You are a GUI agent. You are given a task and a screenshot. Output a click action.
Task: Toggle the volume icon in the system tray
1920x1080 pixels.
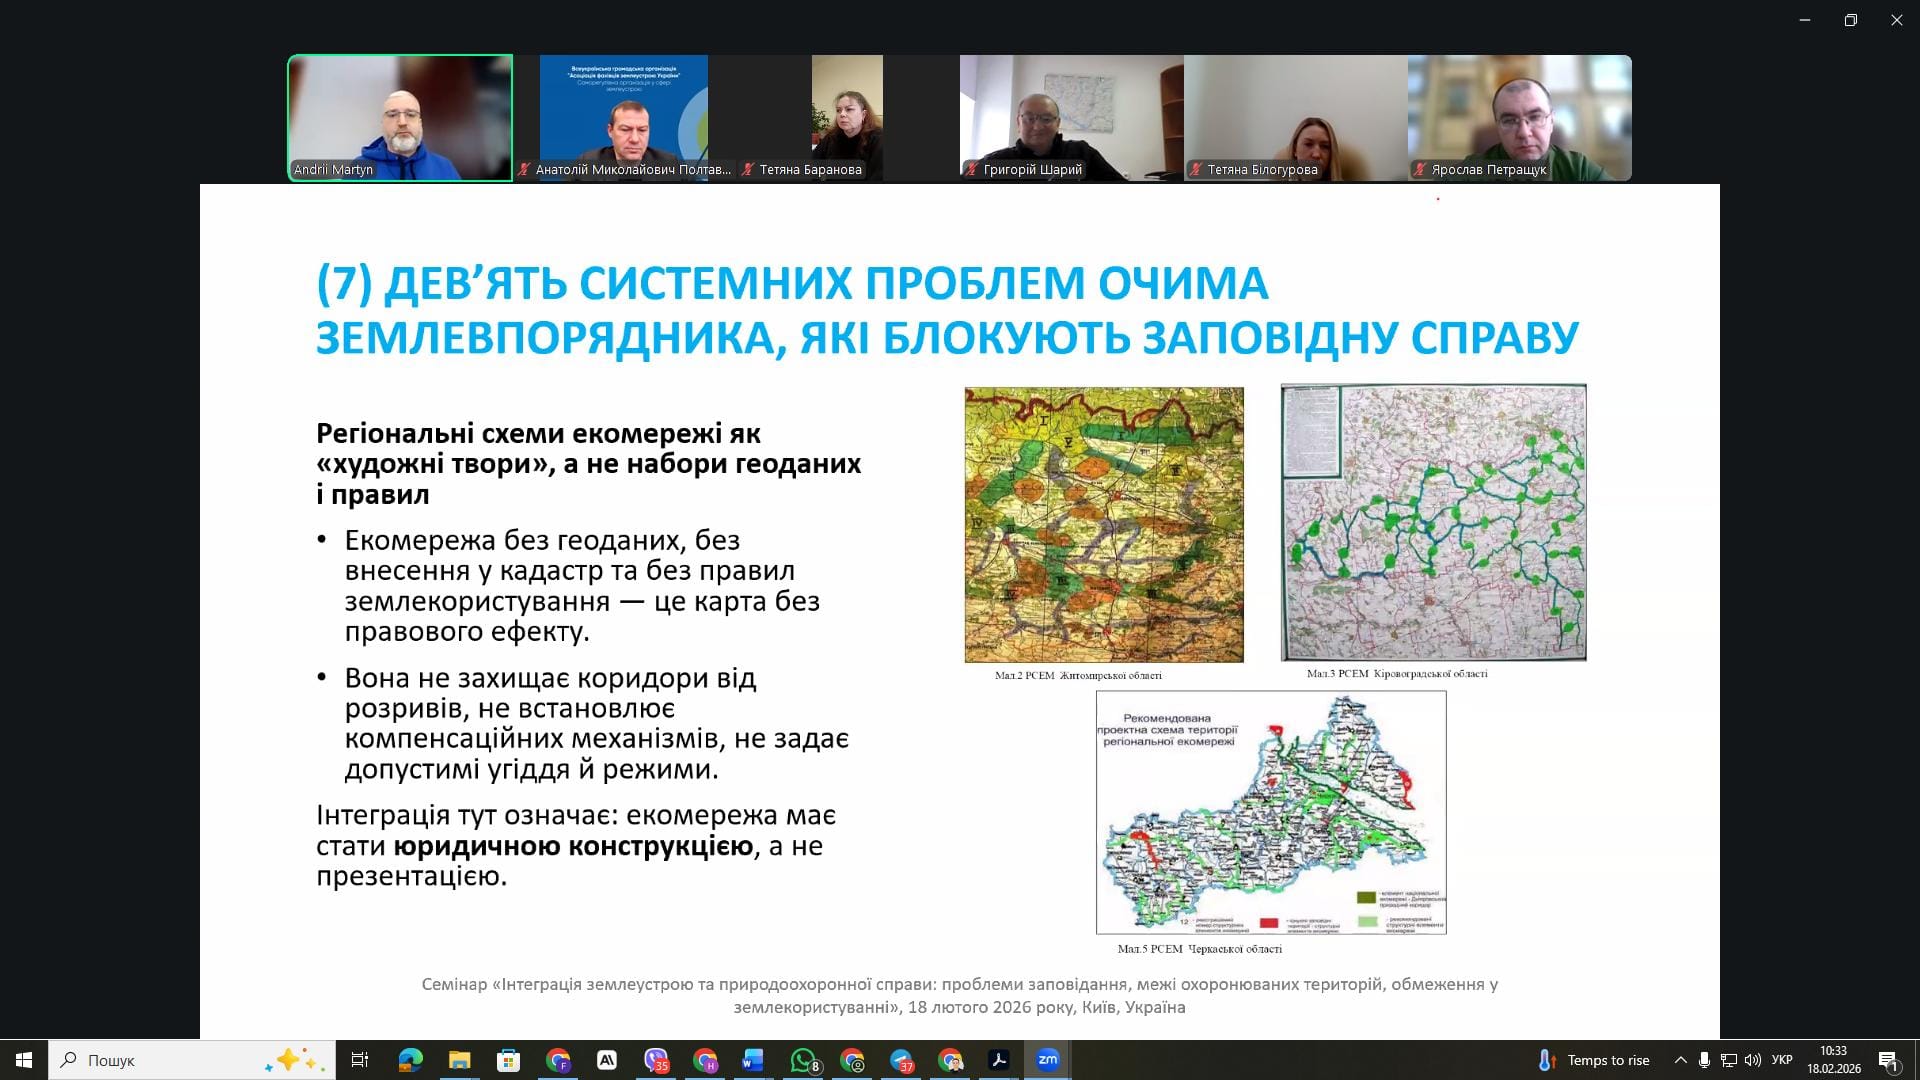tap(1752, 1060)
